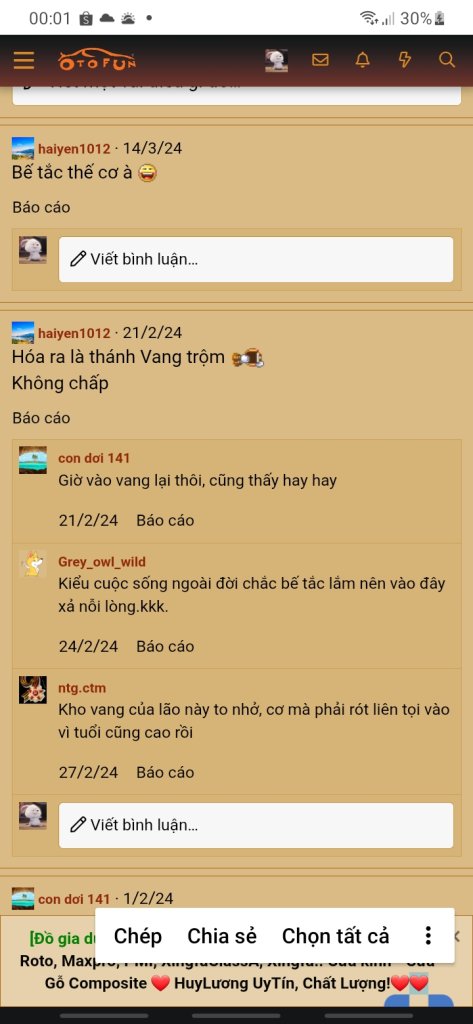The width and height of the screenshot is (473, 1024).
Task: Write a comment under the 14/3/24 post
Action: 256,259
